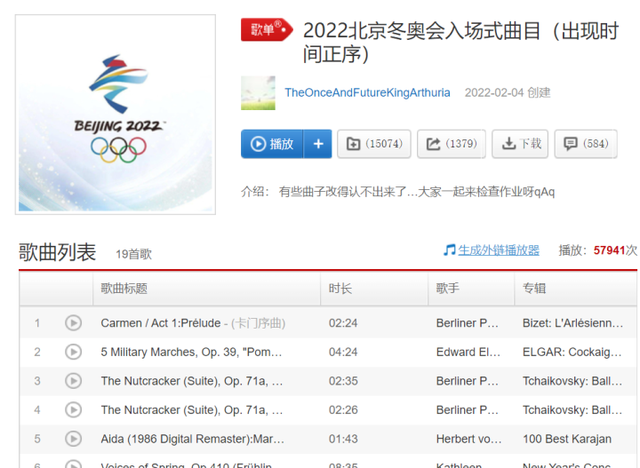Click the creator's avatar thumbnail
Viewport: 640px width, 468px height.
pyautogui.click(x=258, y=93)
